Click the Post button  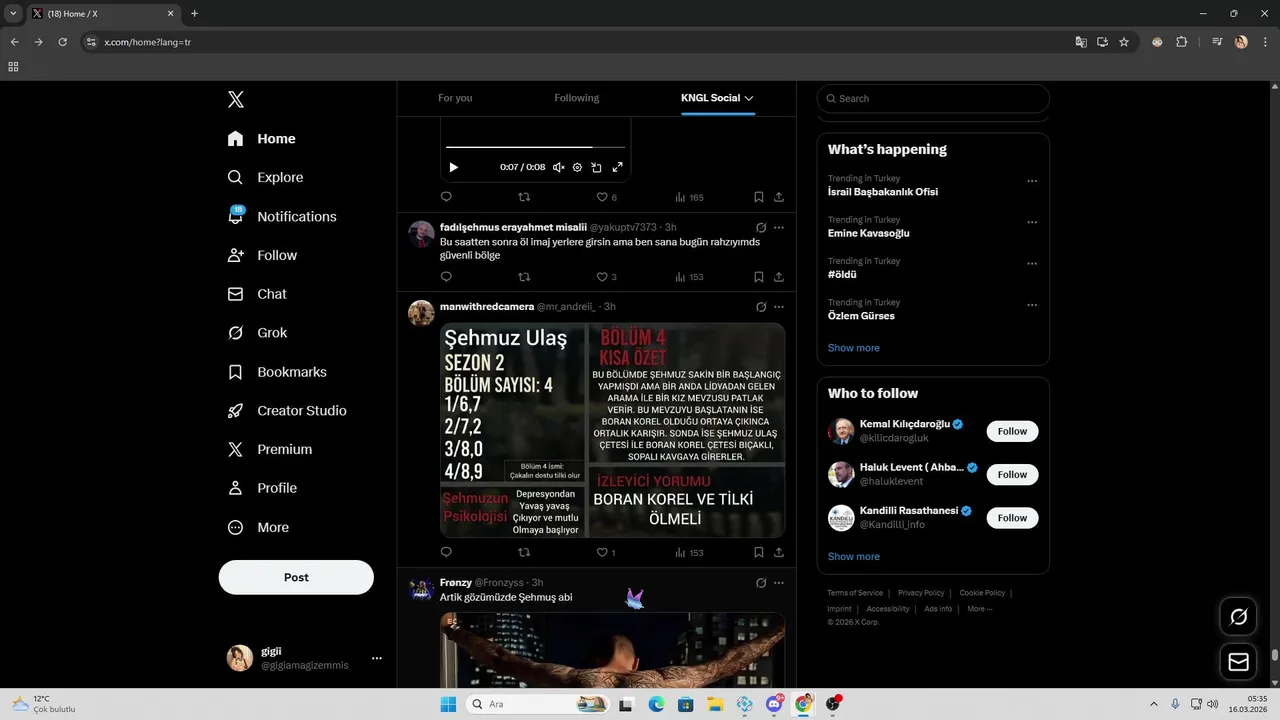tap(296, 577)
